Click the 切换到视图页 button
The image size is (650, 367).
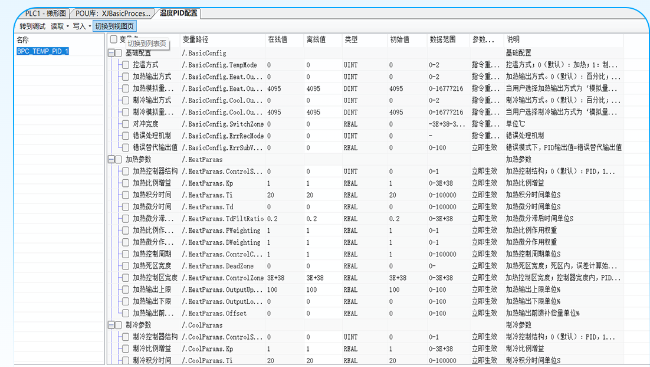pos(114,26)
